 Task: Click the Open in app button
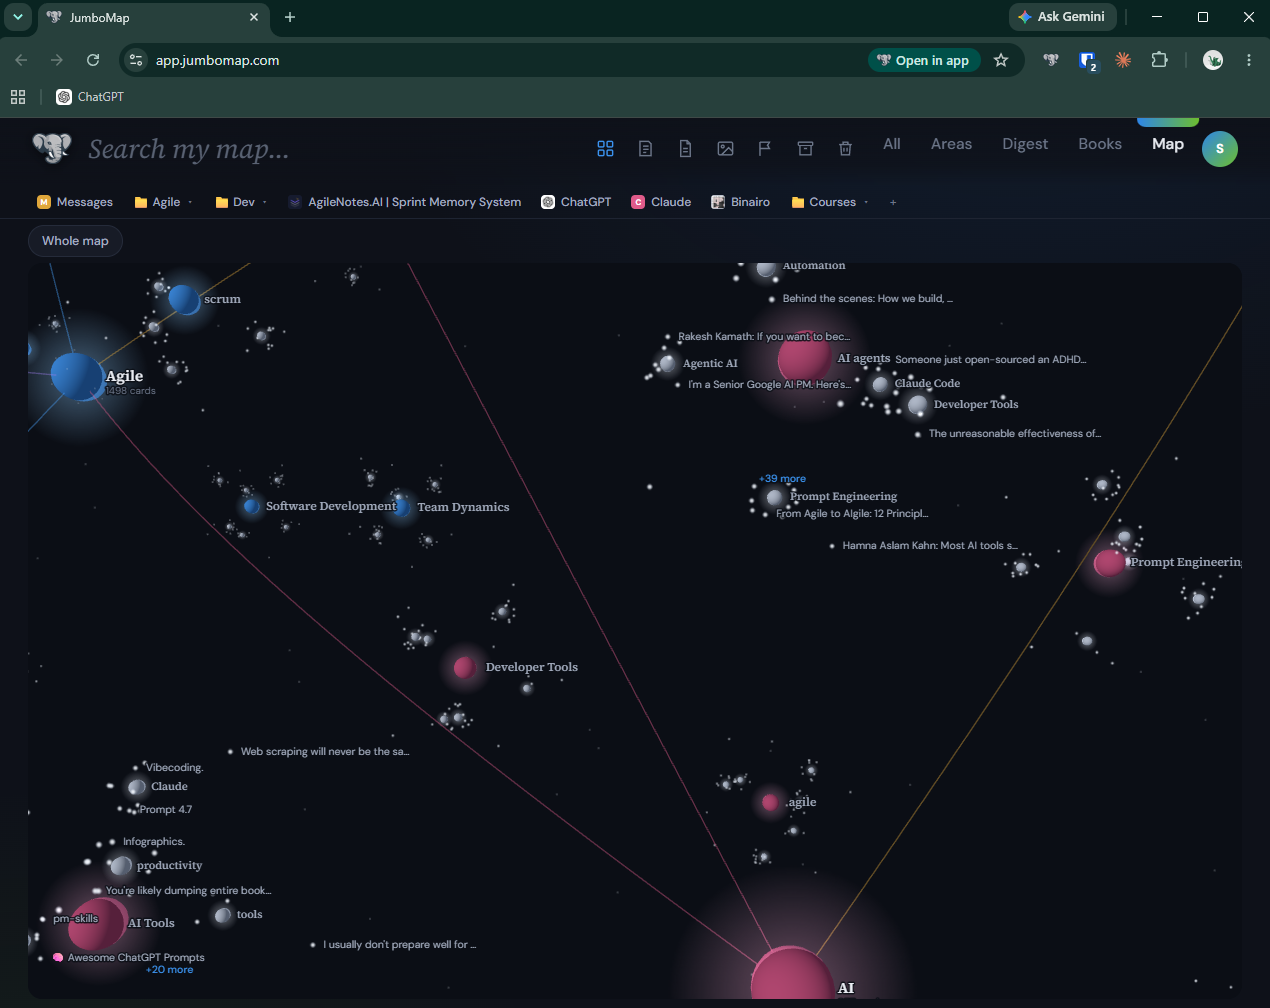924,60
